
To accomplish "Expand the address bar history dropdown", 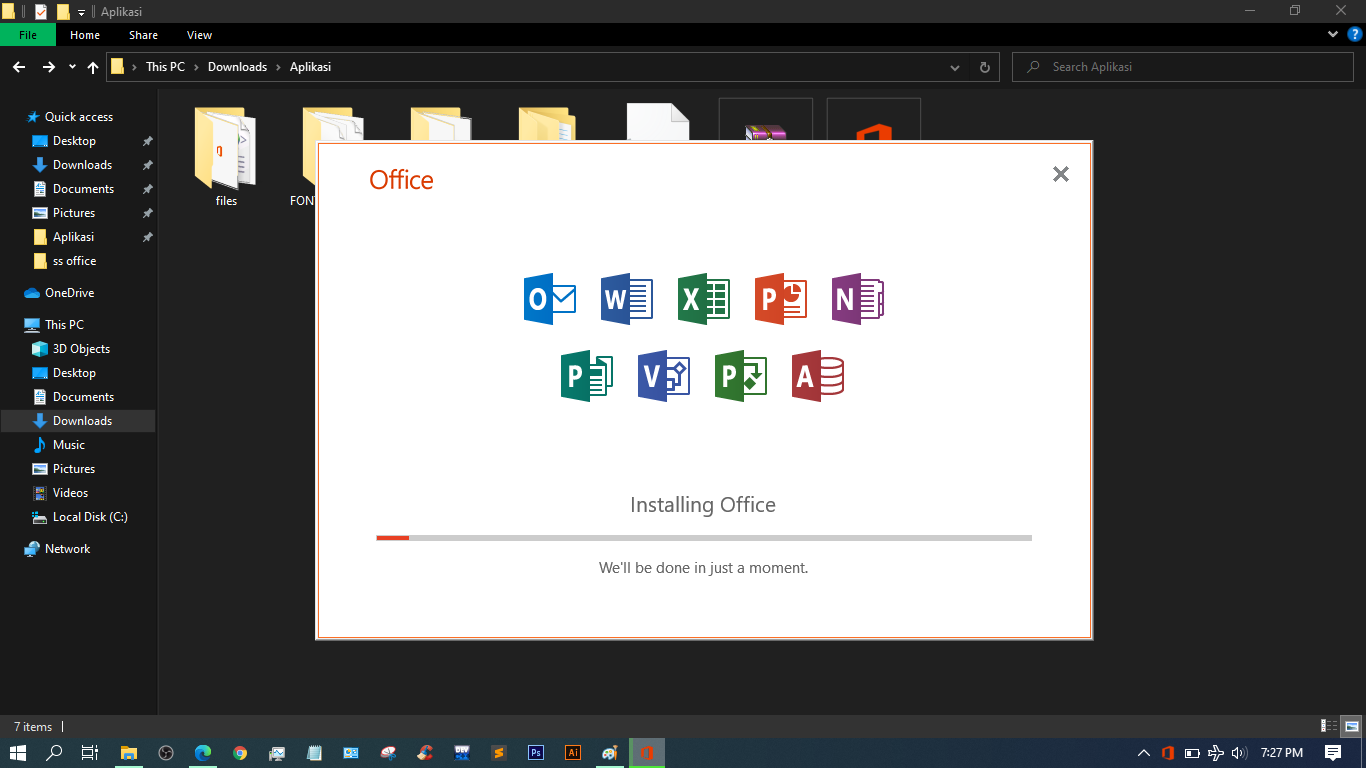I will (x=955, y=67).
